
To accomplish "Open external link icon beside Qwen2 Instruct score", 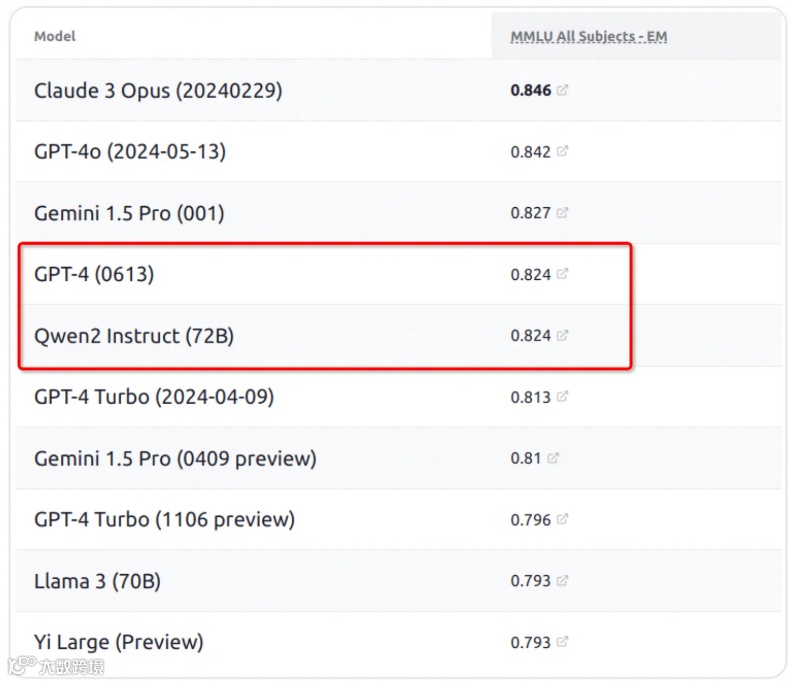I will tap(562, 335).
